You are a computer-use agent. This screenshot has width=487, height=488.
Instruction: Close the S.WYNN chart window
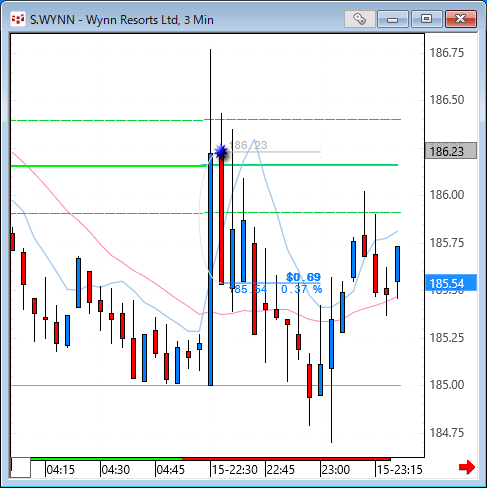(x=461, y=19)
